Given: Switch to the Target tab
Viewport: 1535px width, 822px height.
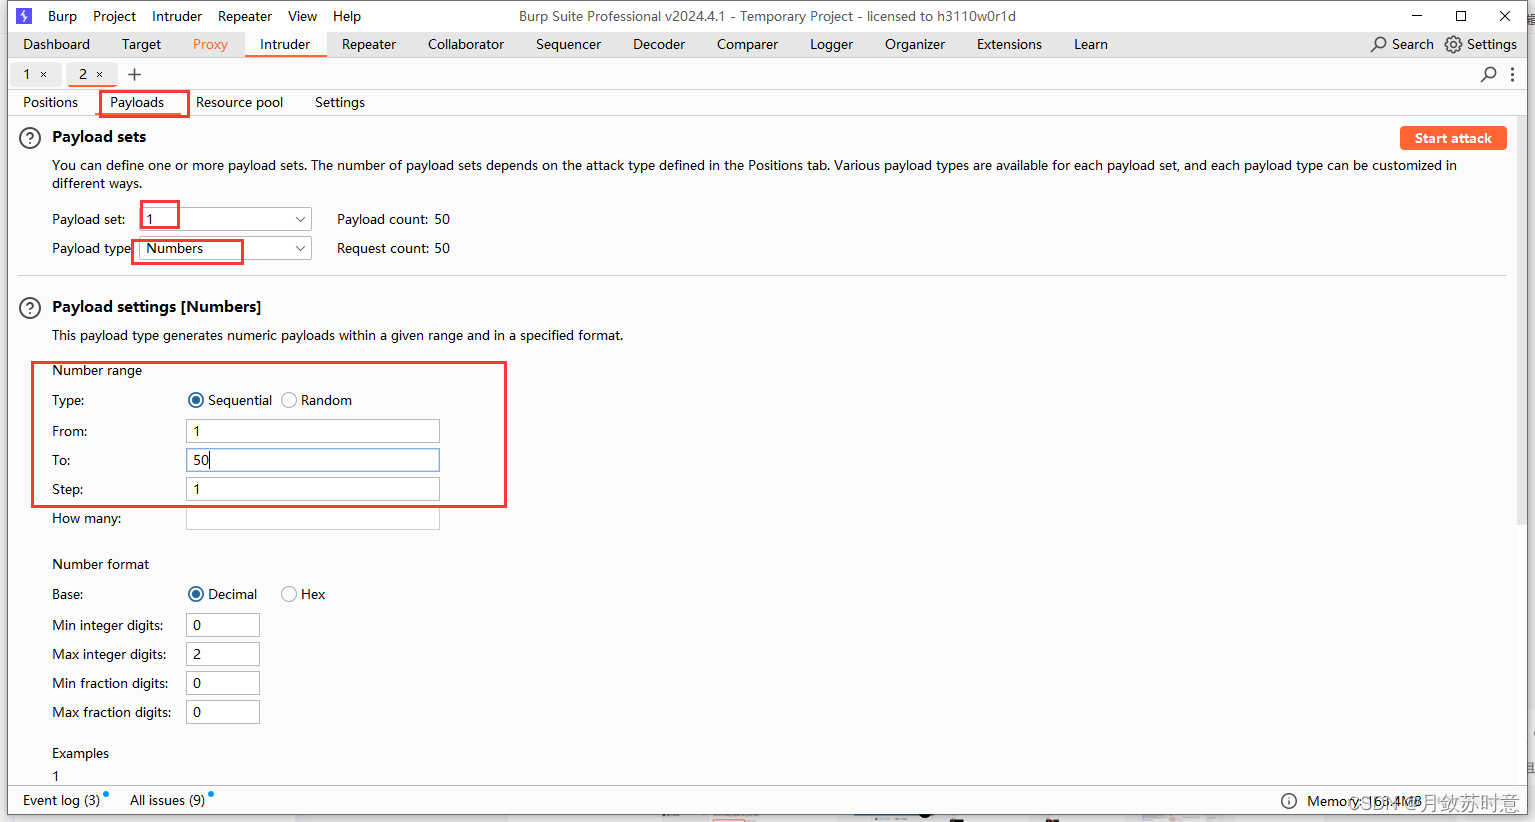Looking at the screenshot, I should click(x=141, y=44).
